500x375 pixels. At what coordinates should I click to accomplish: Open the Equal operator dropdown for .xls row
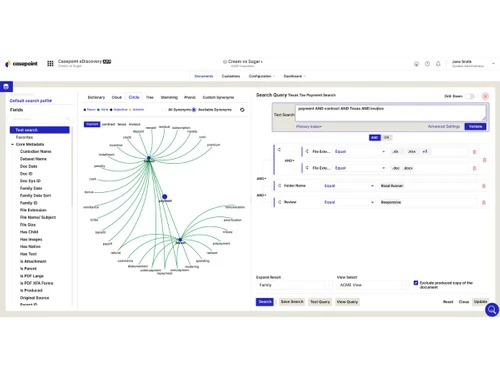pyautogui.click(x=360, y=152)
